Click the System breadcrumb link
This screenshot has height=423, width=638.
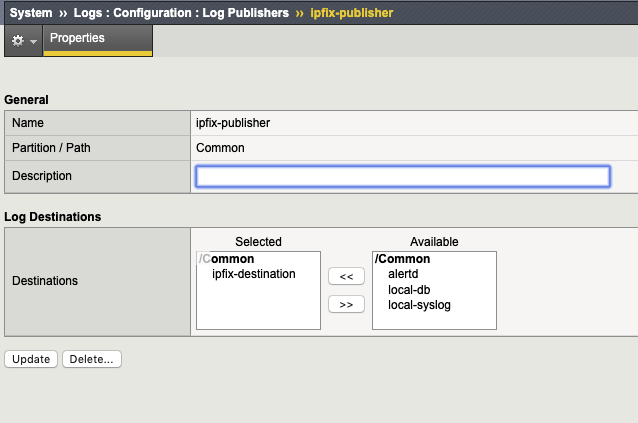pyautogui.click(x=30, y=13)
